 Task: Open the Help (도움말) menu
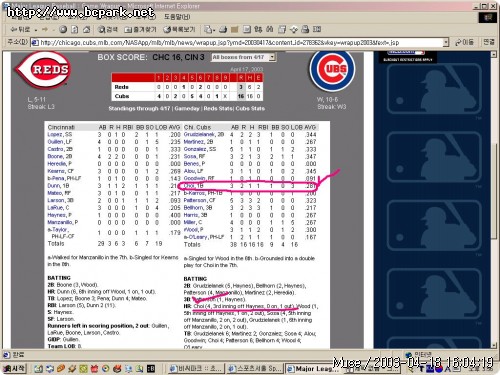177,16
